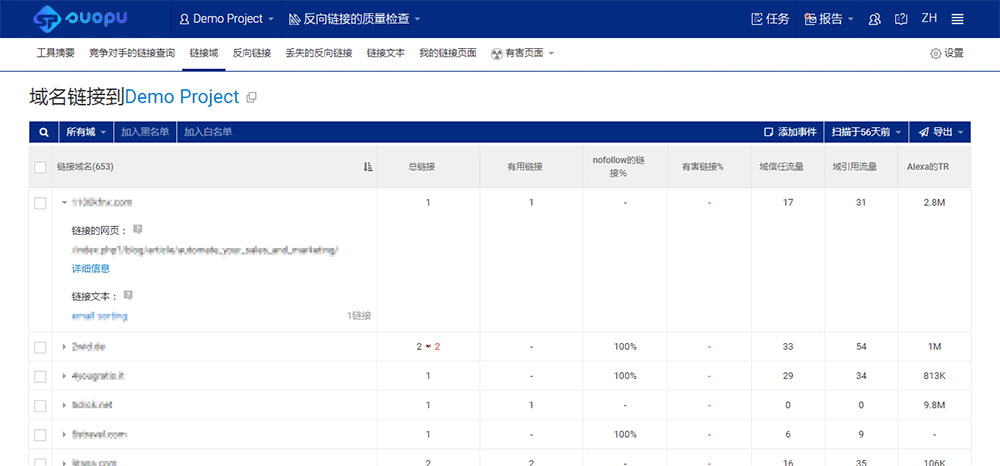Open the 丢失的反向链接 tab

(319, 54)
